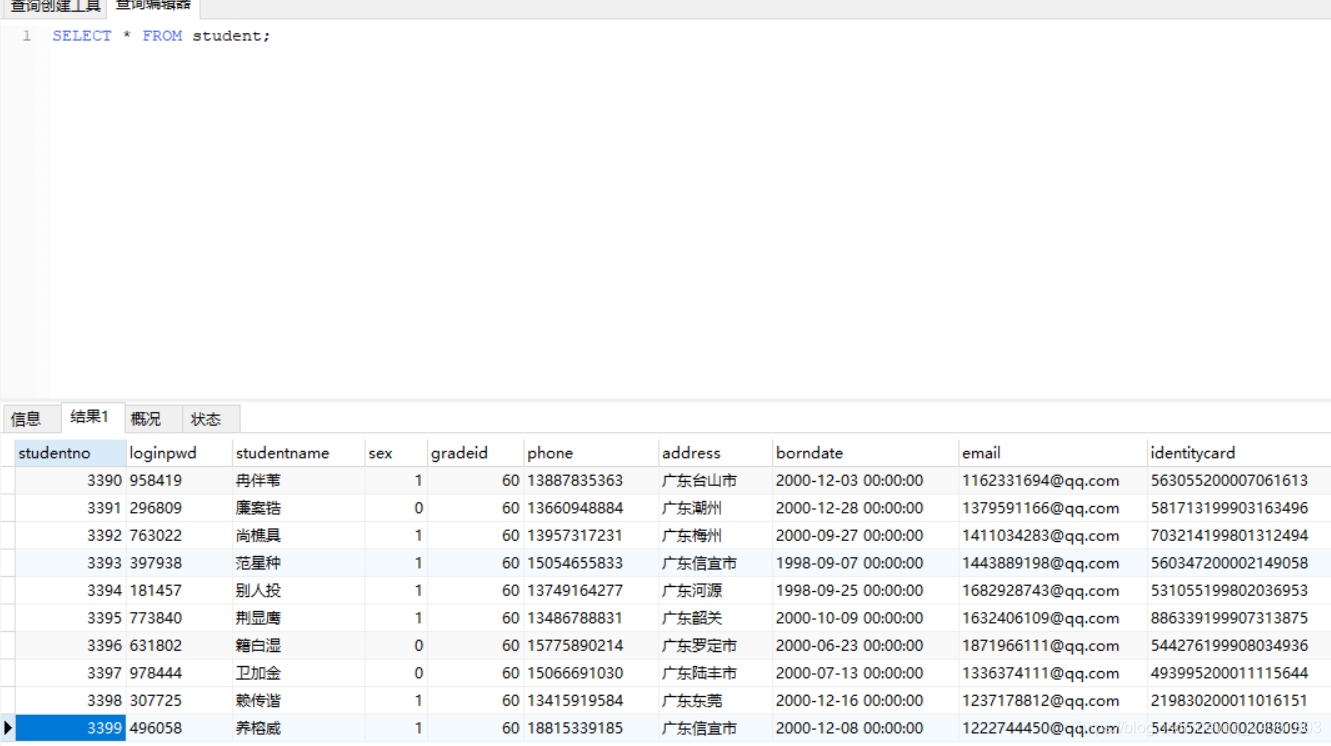Screen dimensions: 1331x746
Task: Click email 1379591166@qq.com
Action: pyautogui.click(x=1040, y=508)
